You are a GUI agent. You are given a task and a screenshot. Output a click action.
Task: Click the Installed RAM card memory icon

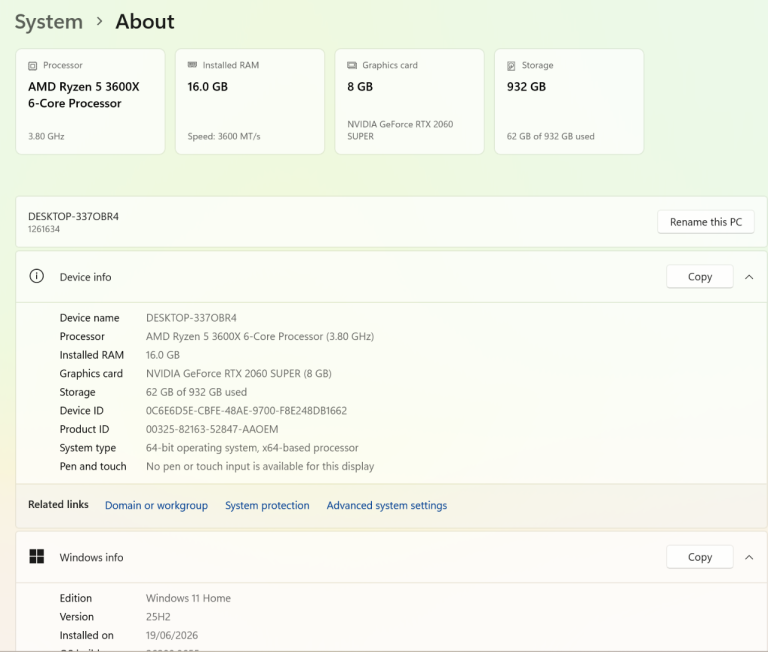(192, 65)
